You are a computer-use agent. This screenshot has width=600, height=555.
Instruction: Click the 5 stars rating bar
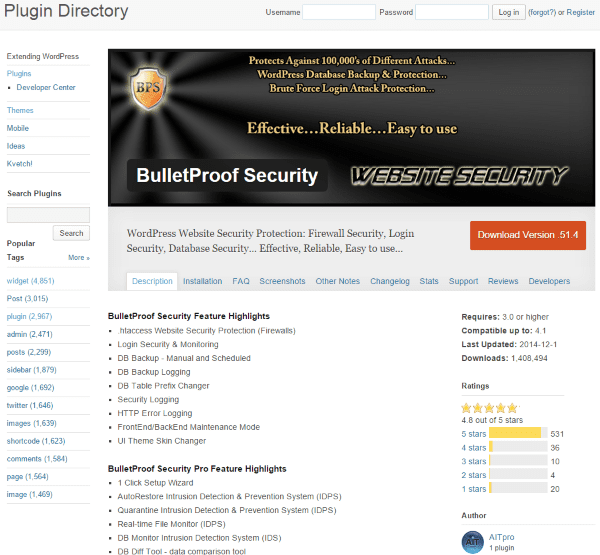click(x=518, y=433)
